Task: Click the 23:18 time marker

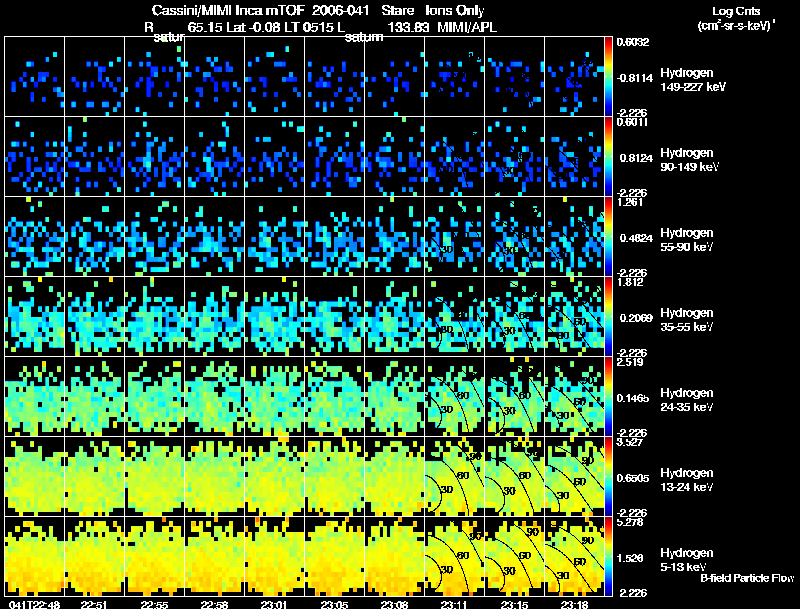Action: pos(574,604)
